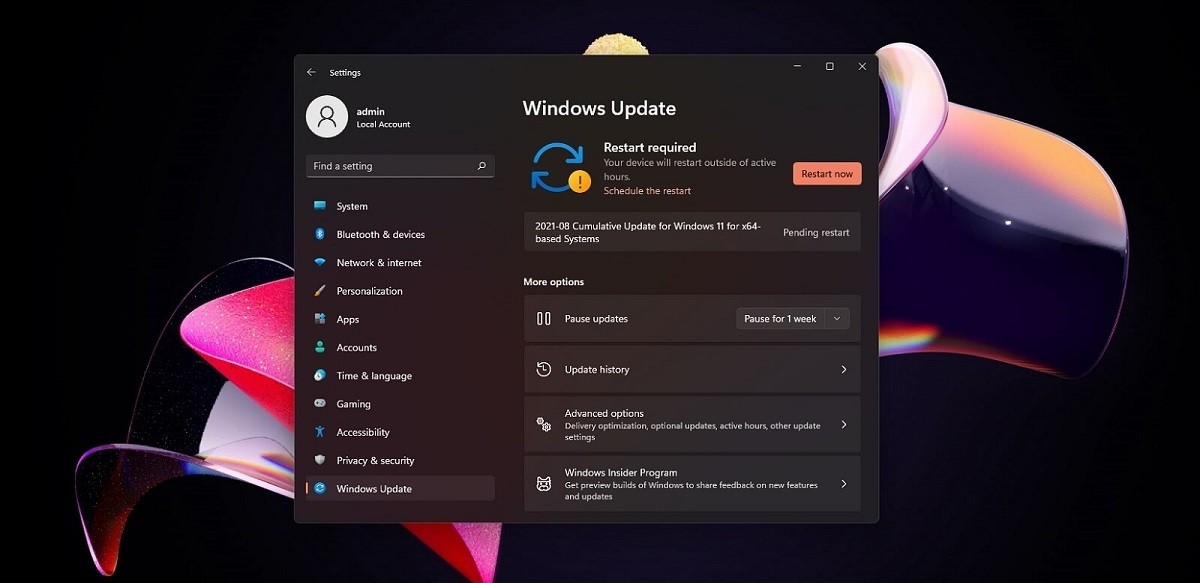This screenshot has width=1200, height=583.
Task: Click the More options label
Action: coord(553,282)
